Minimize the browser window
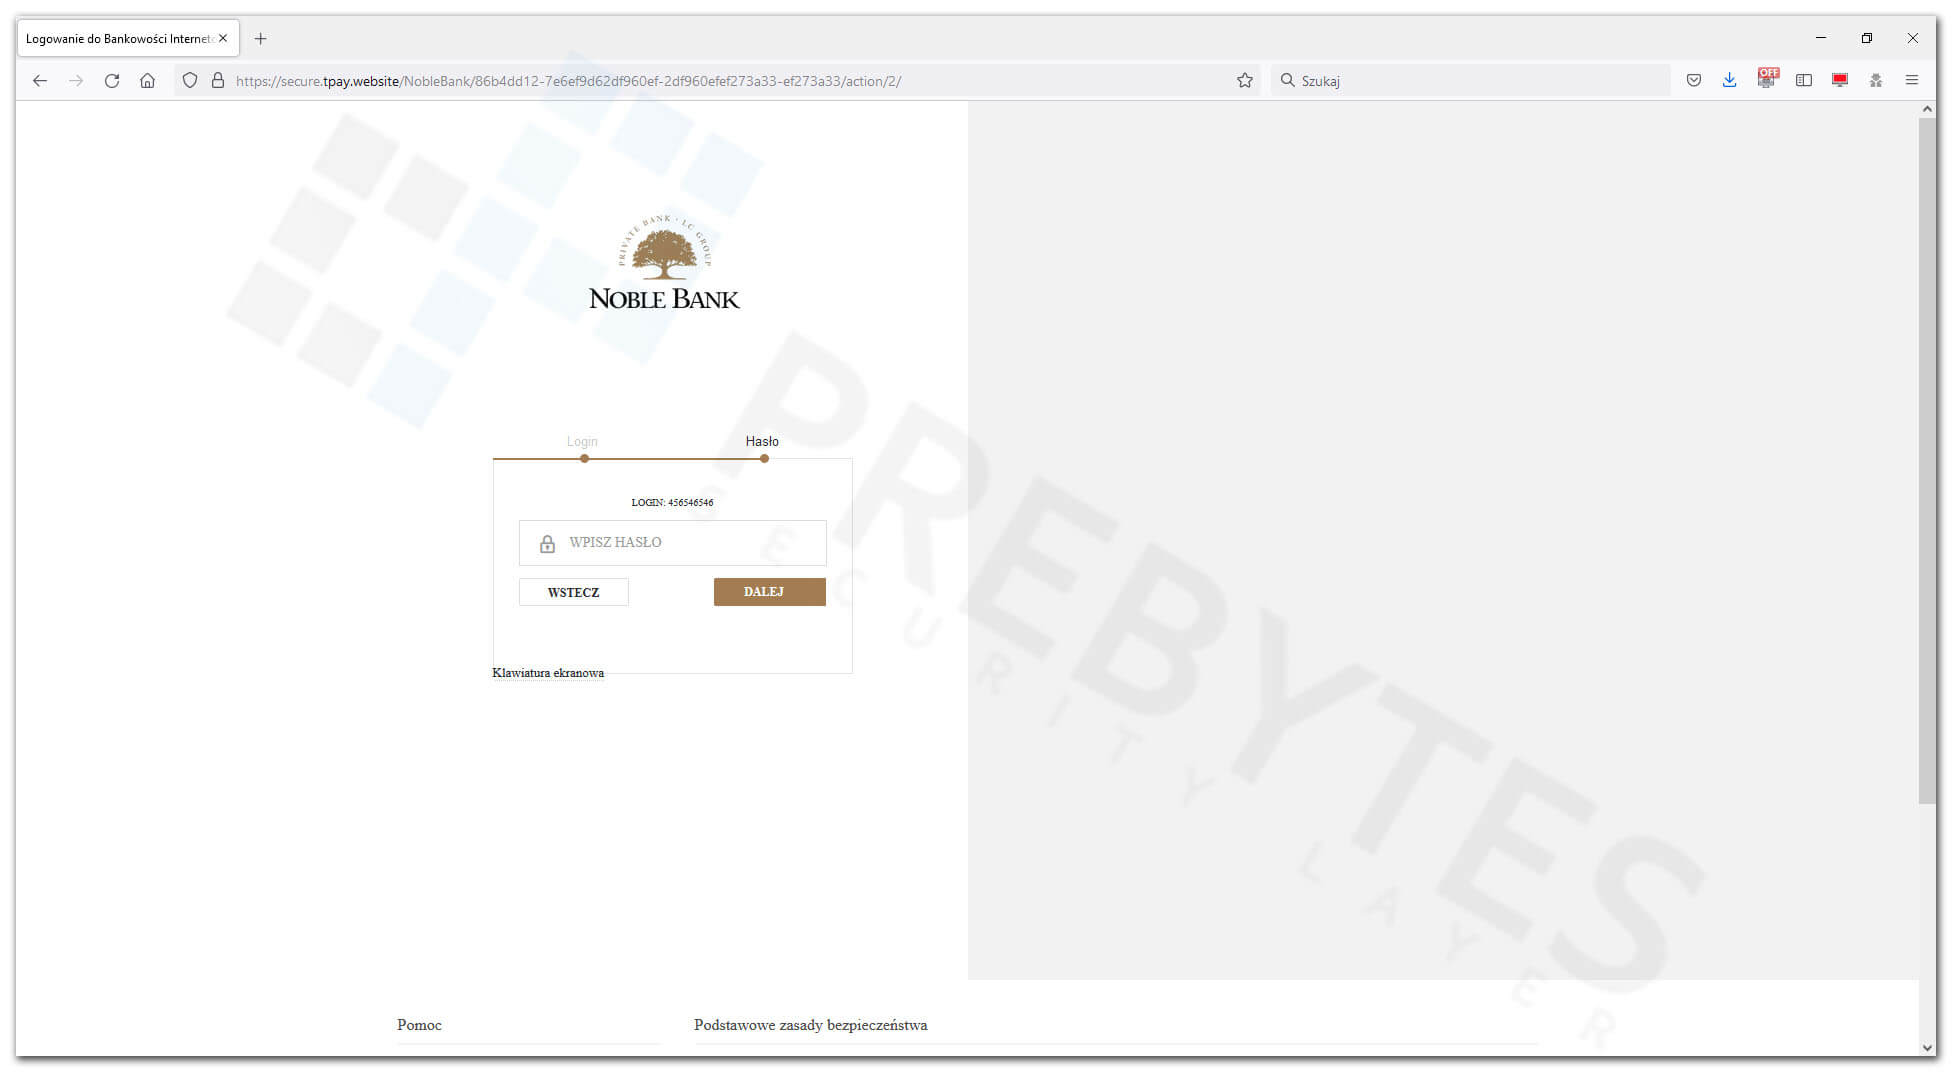The width and height of the screenshot is (1956, 1072). pos(1821,38)
